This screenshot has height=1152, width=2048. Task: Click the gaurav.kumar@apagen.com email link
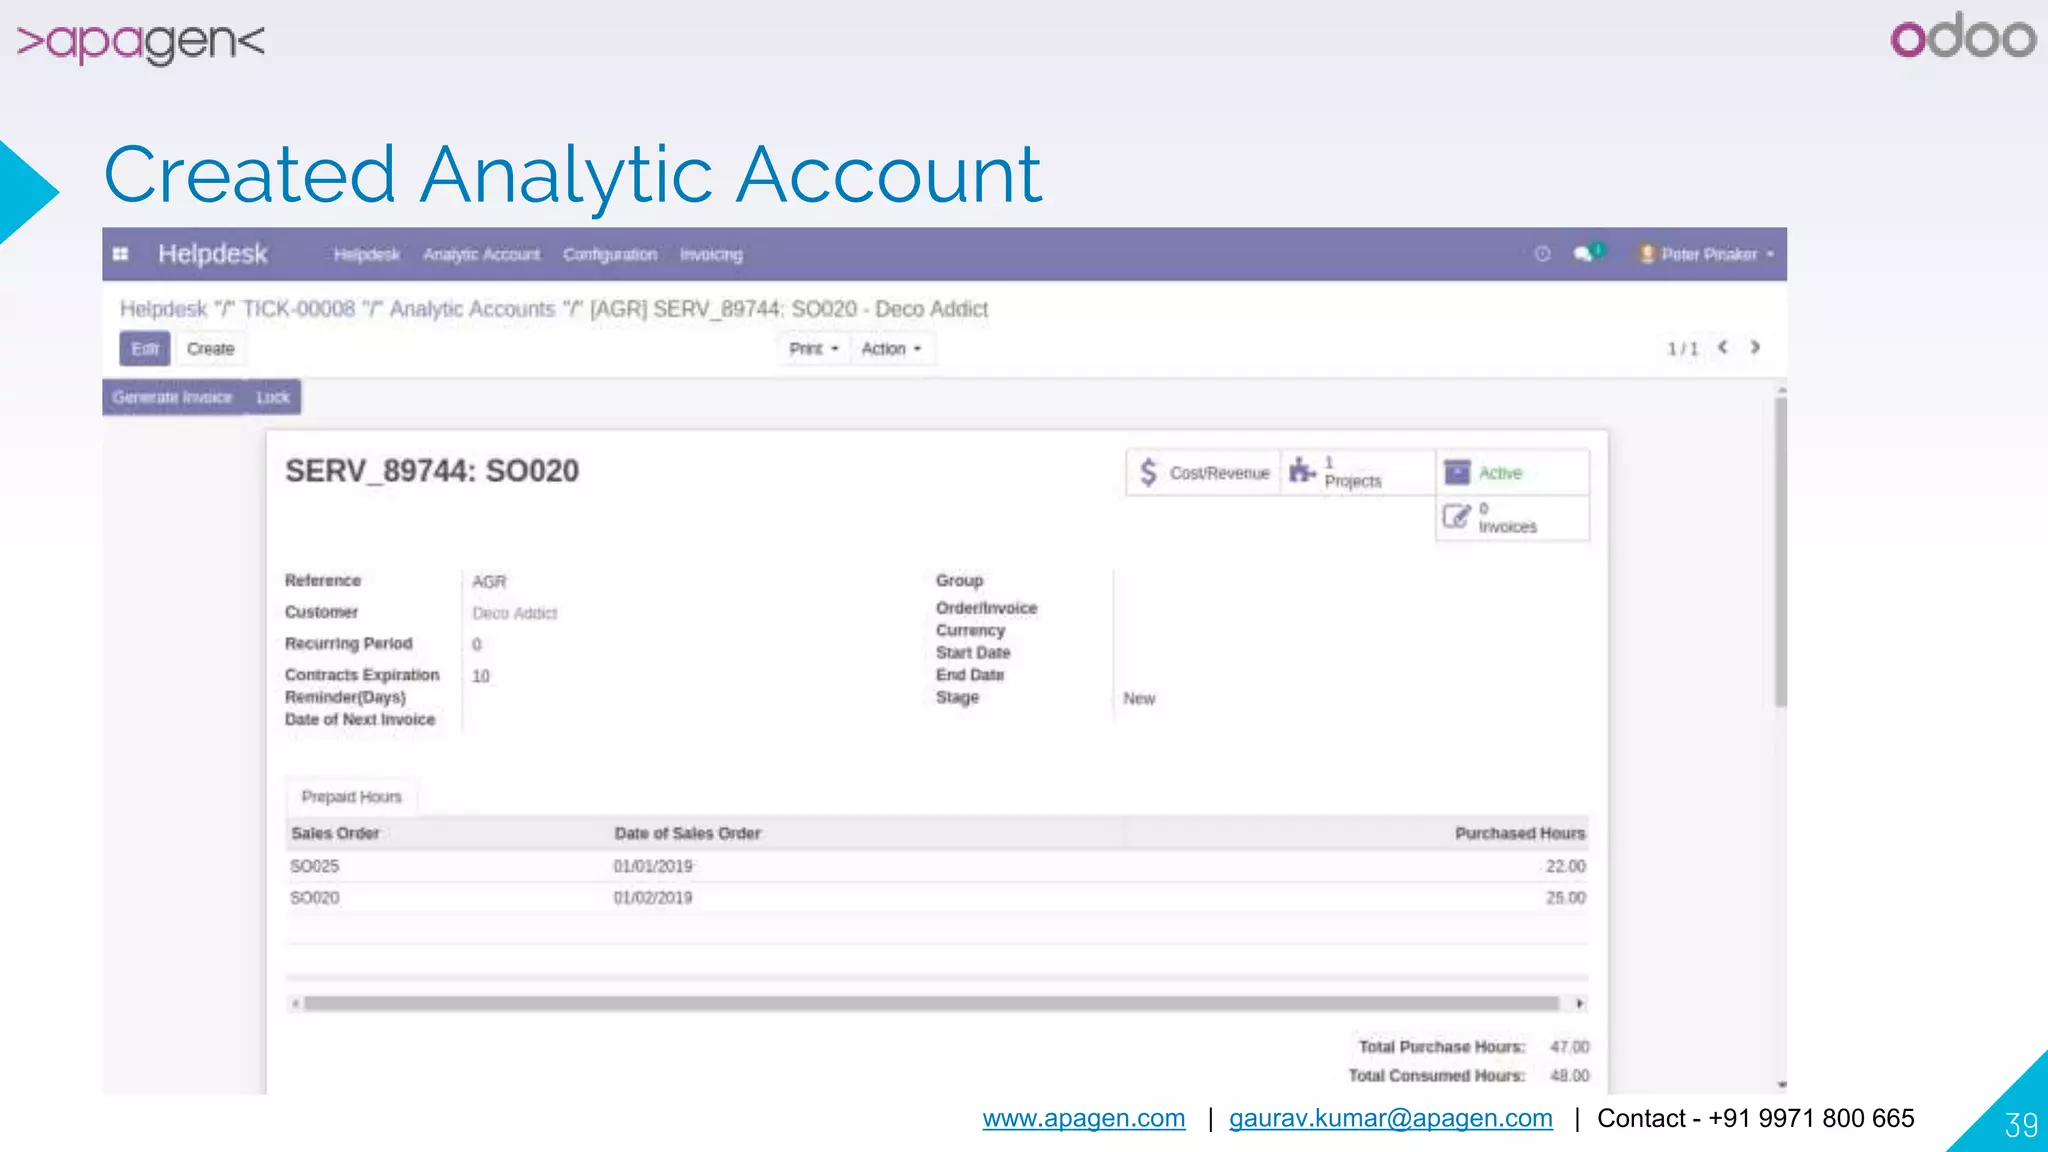pos(1391,1118)
